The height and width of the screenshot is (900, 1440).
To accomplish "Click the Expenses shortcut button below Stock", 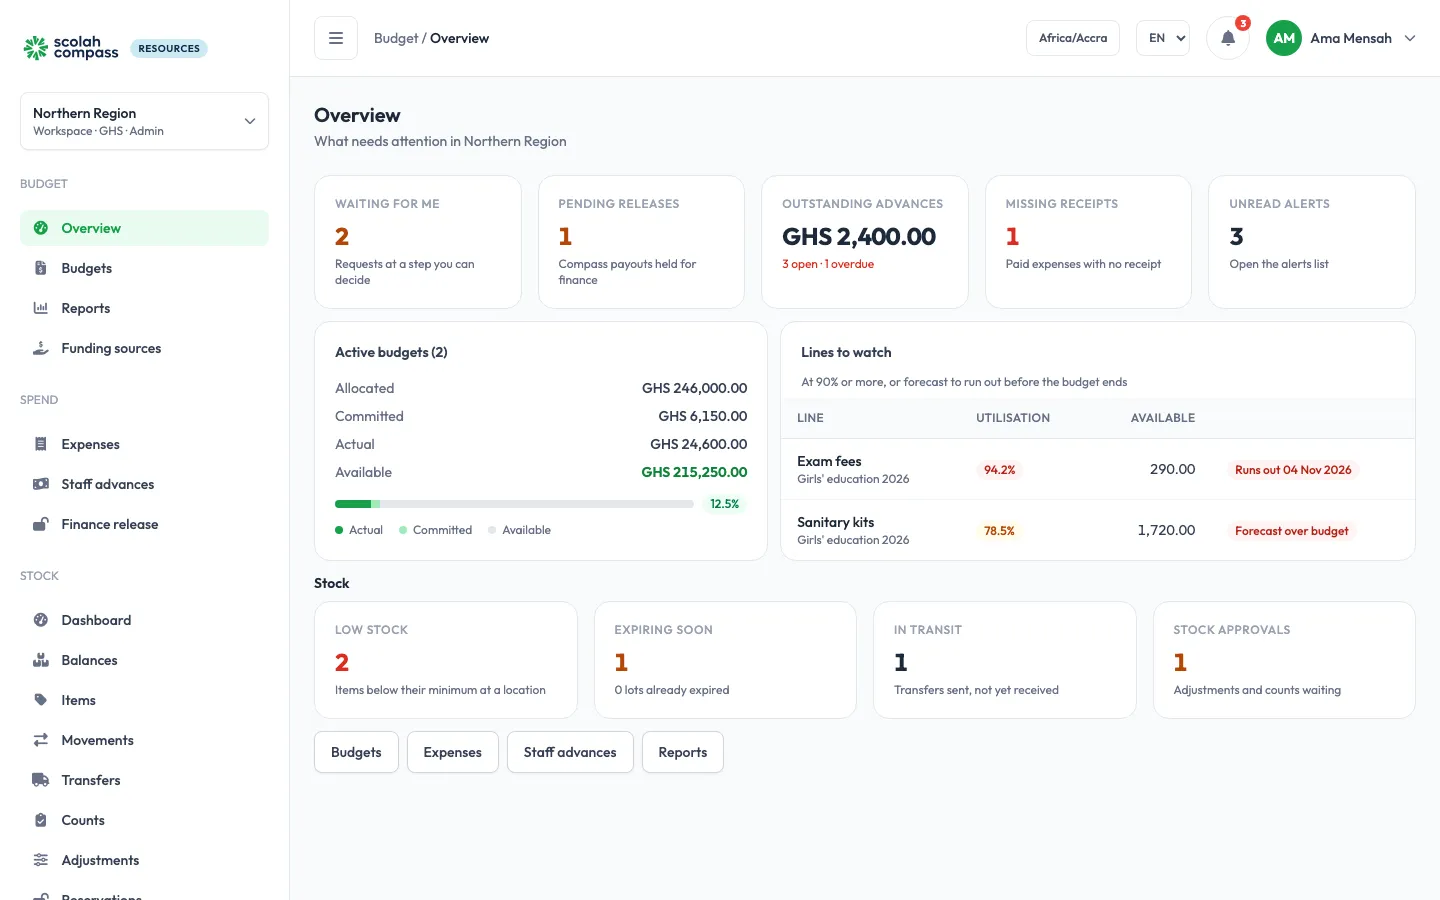I will click(x=452, y=752).
